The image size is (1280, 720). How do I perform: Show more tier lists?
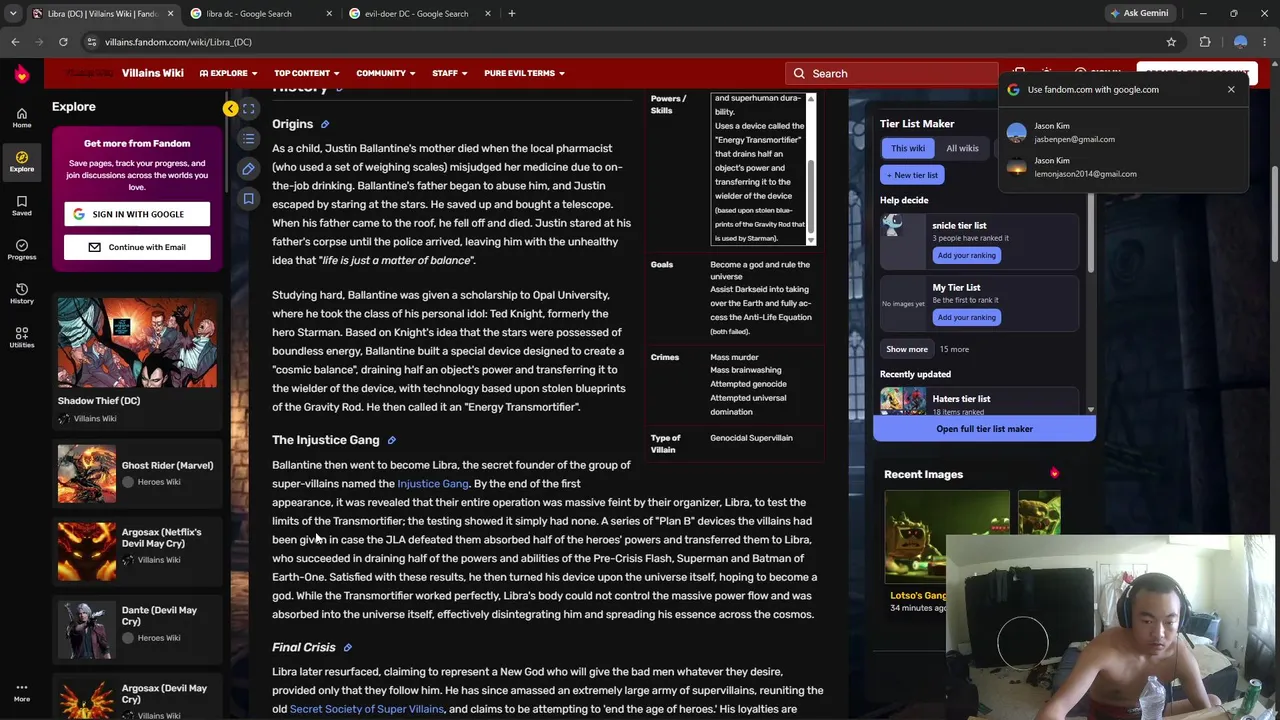[x=906, y=349]
